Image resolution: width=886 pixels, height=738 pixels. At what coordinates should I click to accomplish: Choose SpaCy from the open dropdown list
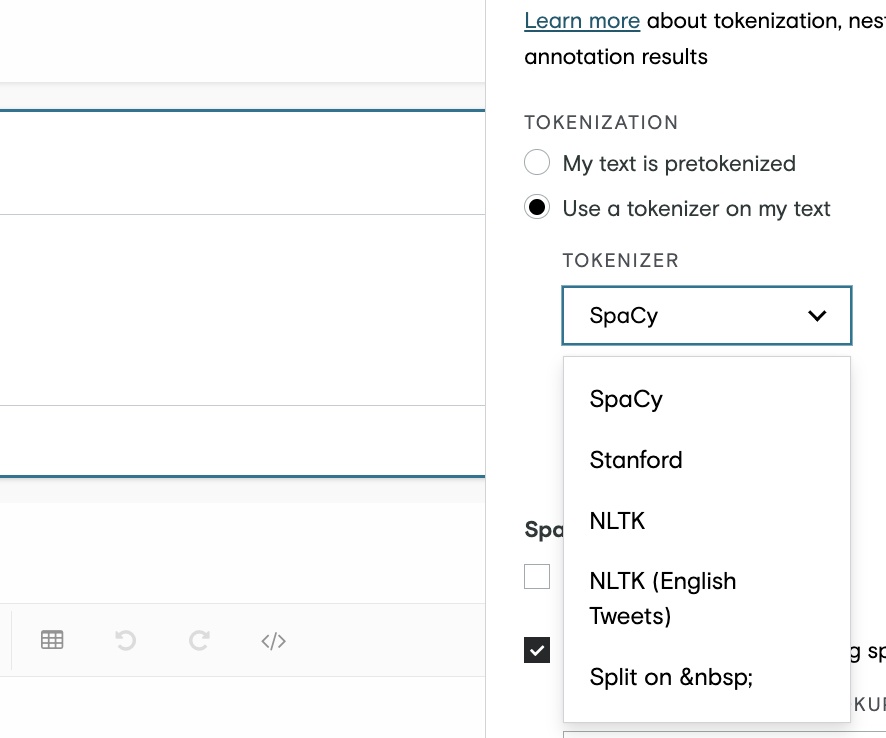pos(625,398)
